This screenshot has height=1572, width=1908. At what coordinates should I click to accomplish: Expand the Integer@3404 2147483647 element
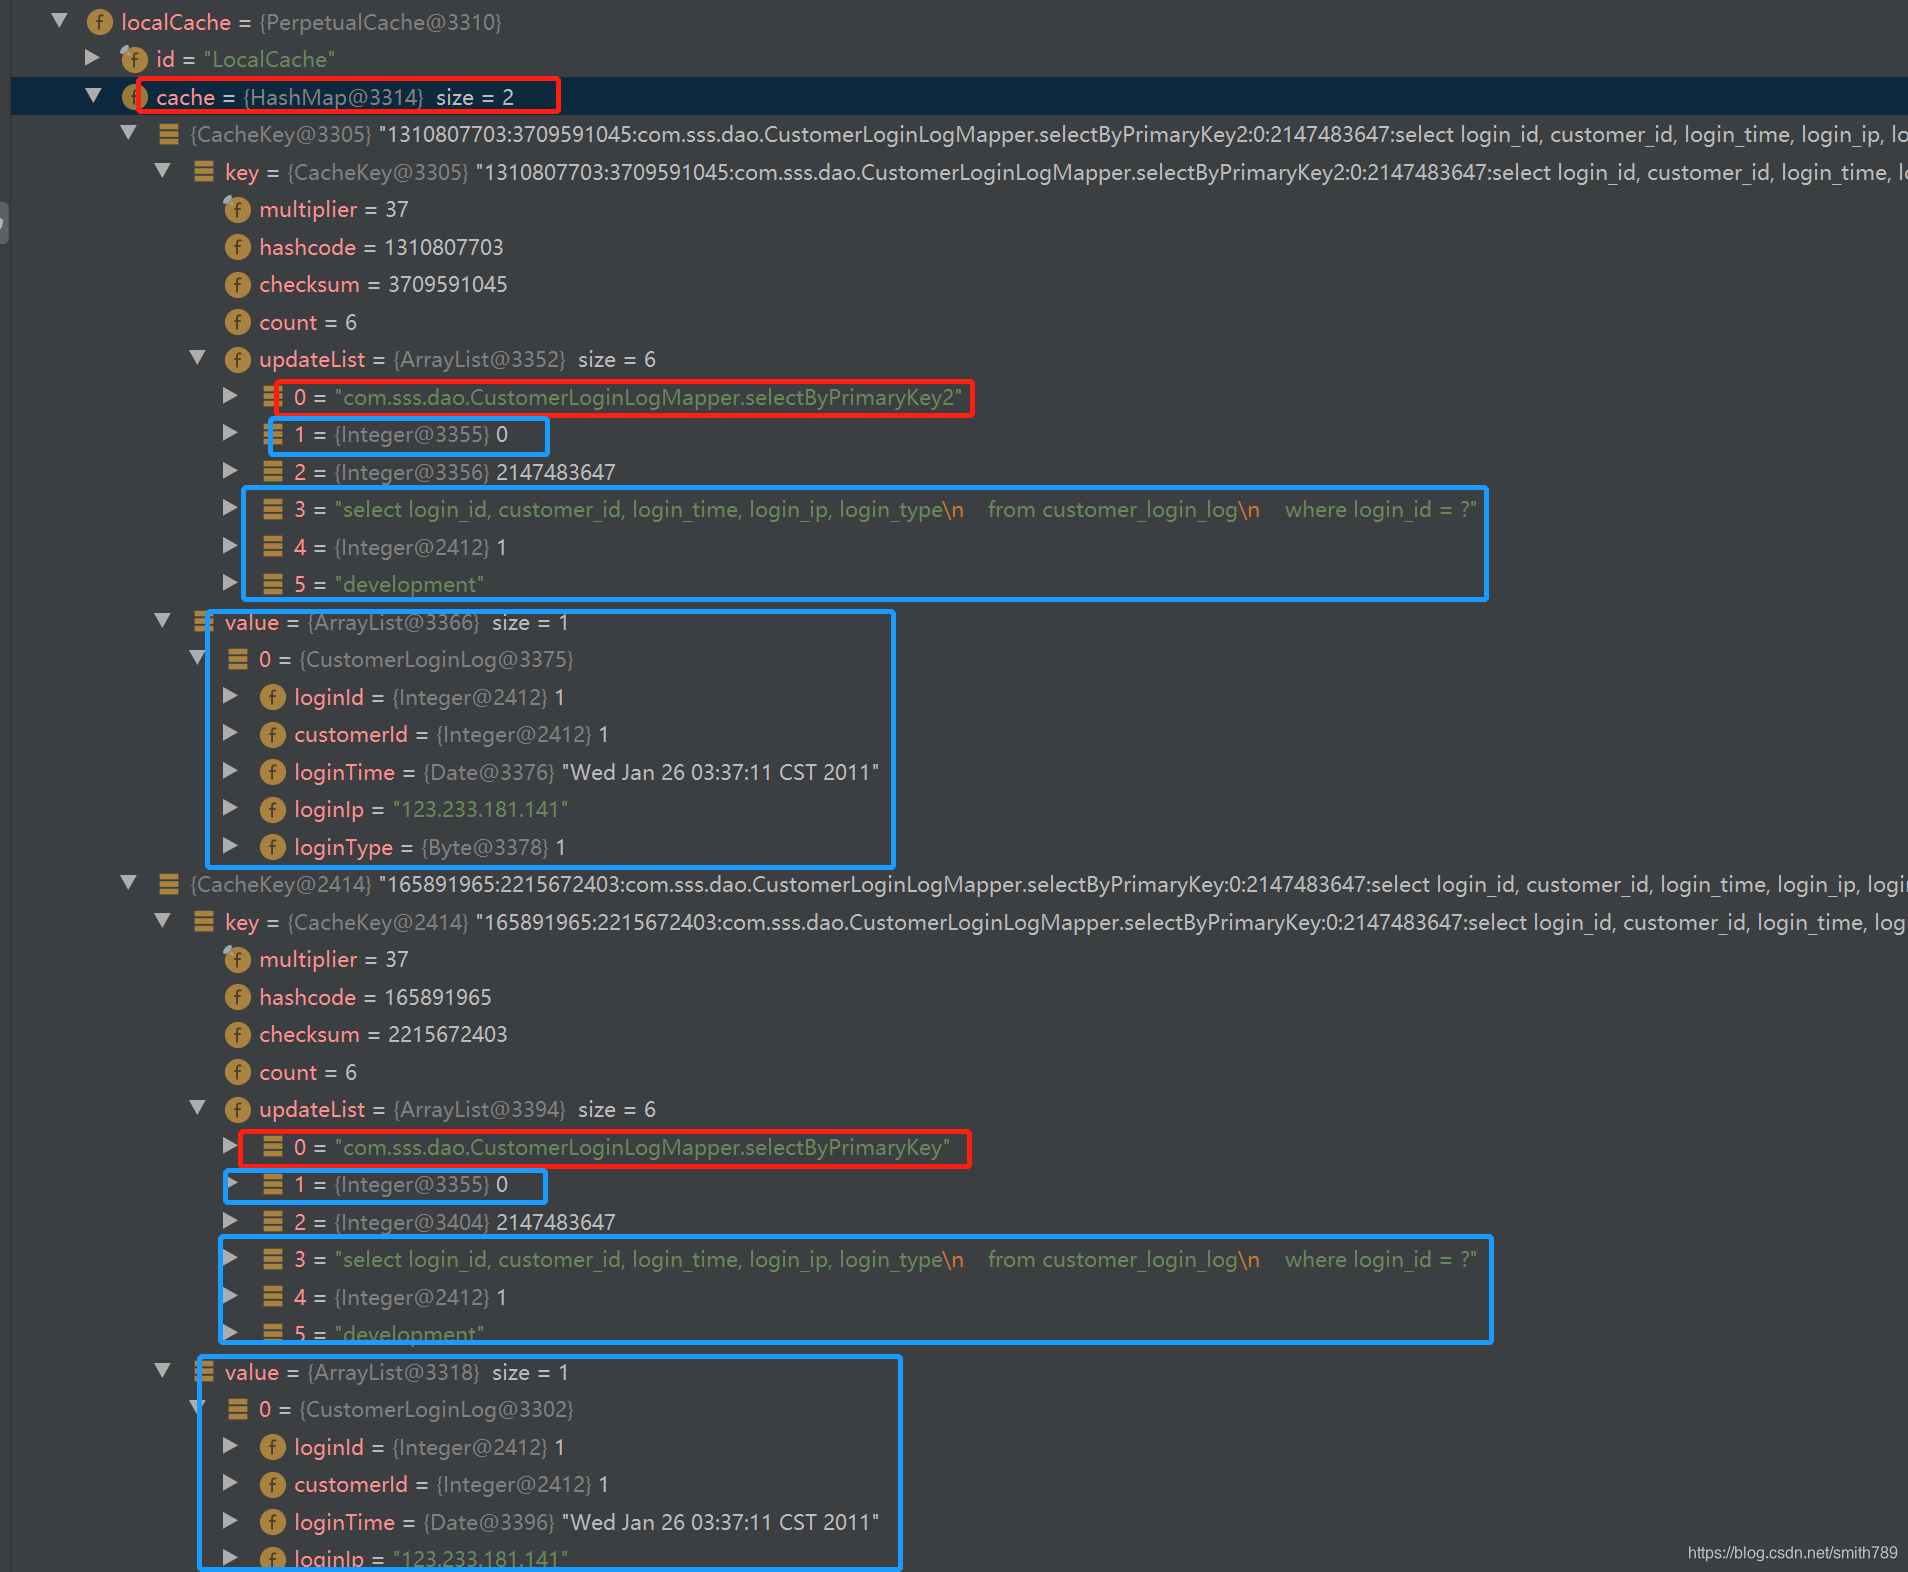pyautogui.click(x=231, y=1221)
